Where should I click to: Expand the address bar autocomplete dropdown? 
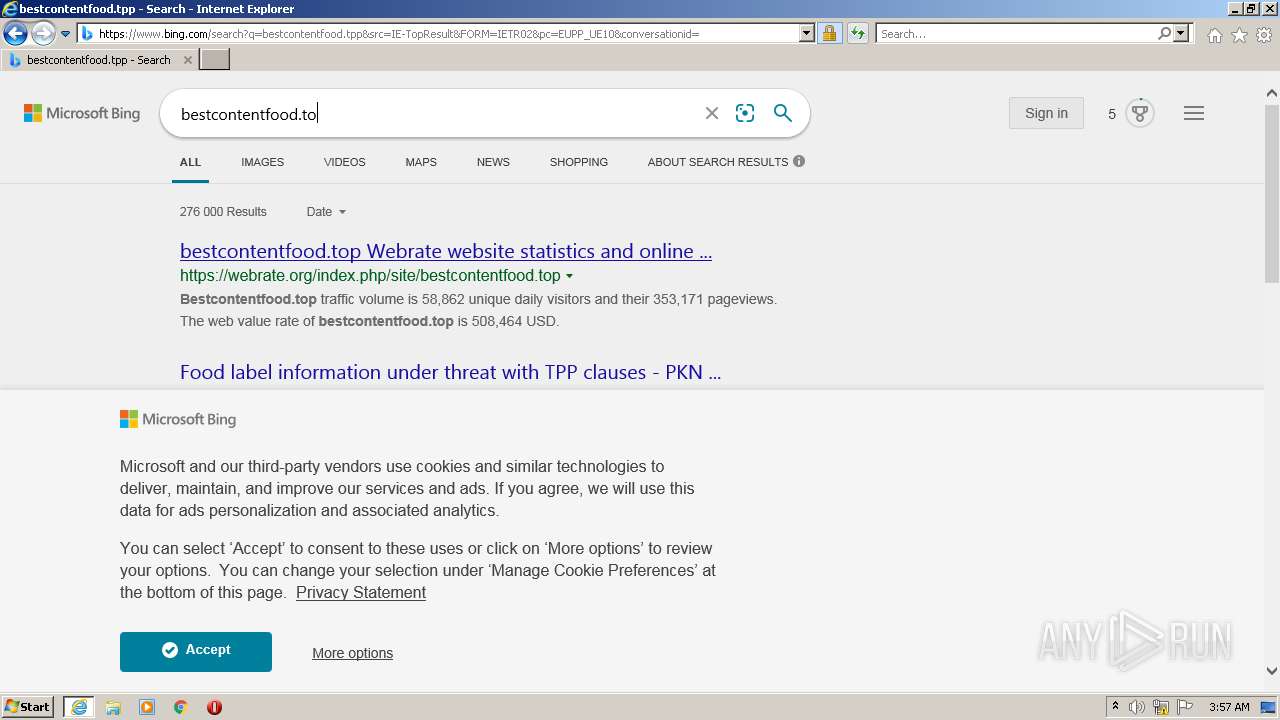click(x=807, y=34)
